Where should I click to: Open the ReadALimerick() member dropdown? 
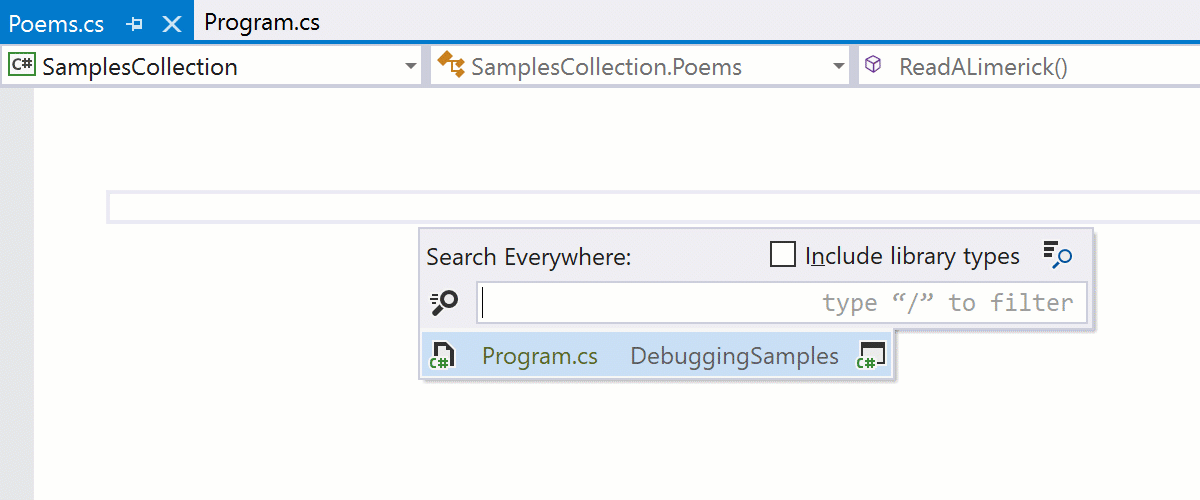click(x=1030, y=67)
